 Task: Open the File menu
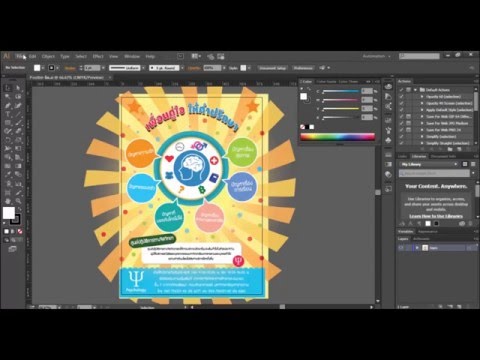[21, 56]
